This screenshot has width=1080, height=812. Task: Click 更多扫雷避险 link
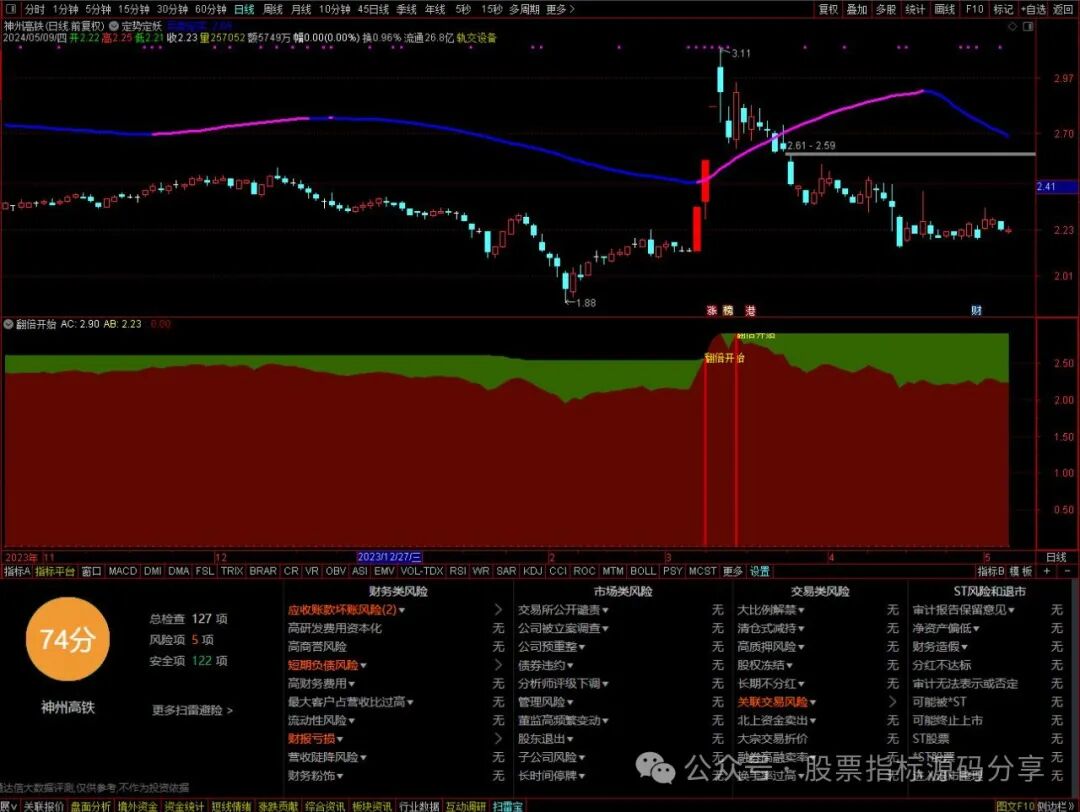(192, 709)
